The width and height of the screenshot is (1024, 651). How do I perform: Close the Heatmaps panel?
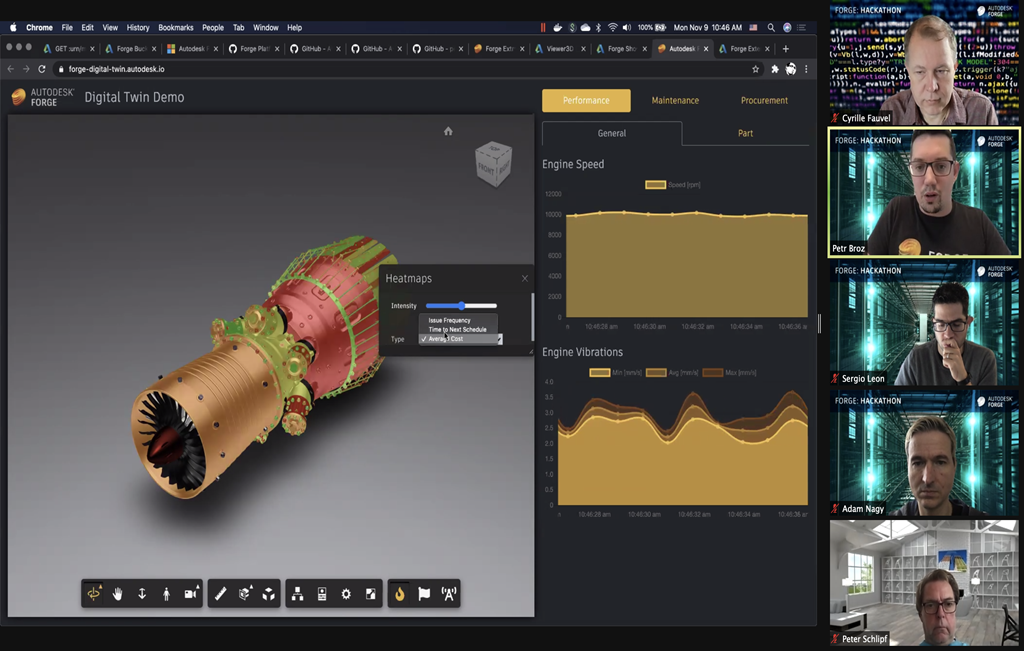tap(524, 278)
